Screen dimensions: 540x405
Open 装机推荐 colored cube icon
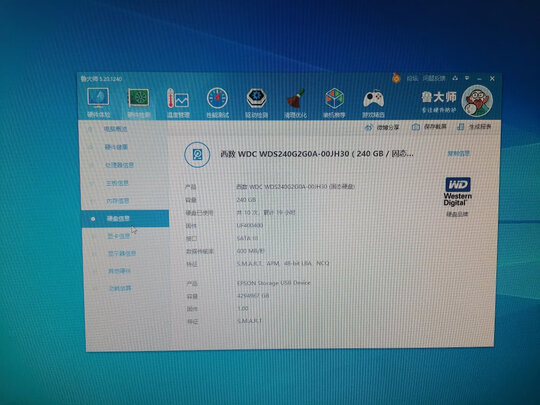pyautogui.click(x=334, y=98)
